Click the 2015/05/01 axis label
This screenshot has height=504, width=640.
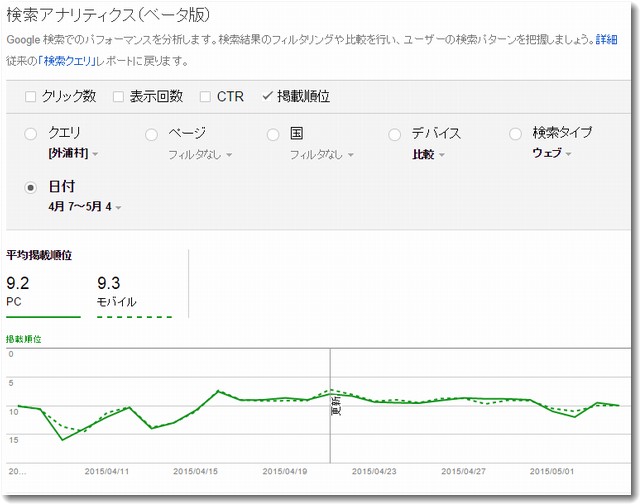[552, 471]
